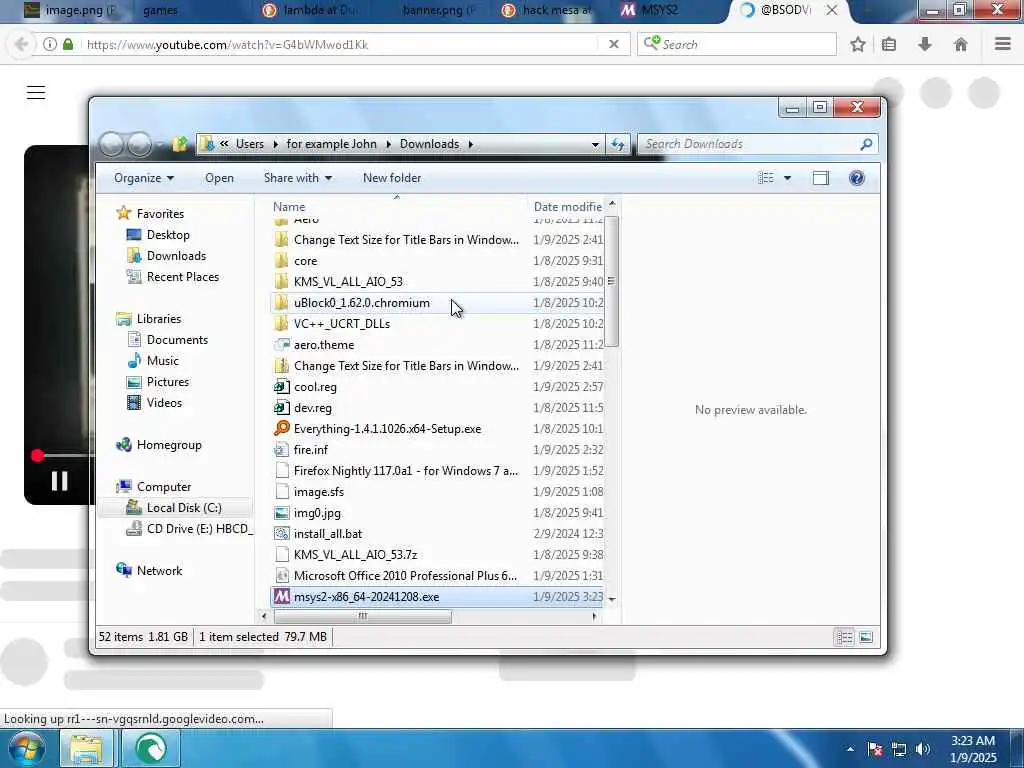
Task: Expand the address bar history dropdown
Action: pos(595,144)
